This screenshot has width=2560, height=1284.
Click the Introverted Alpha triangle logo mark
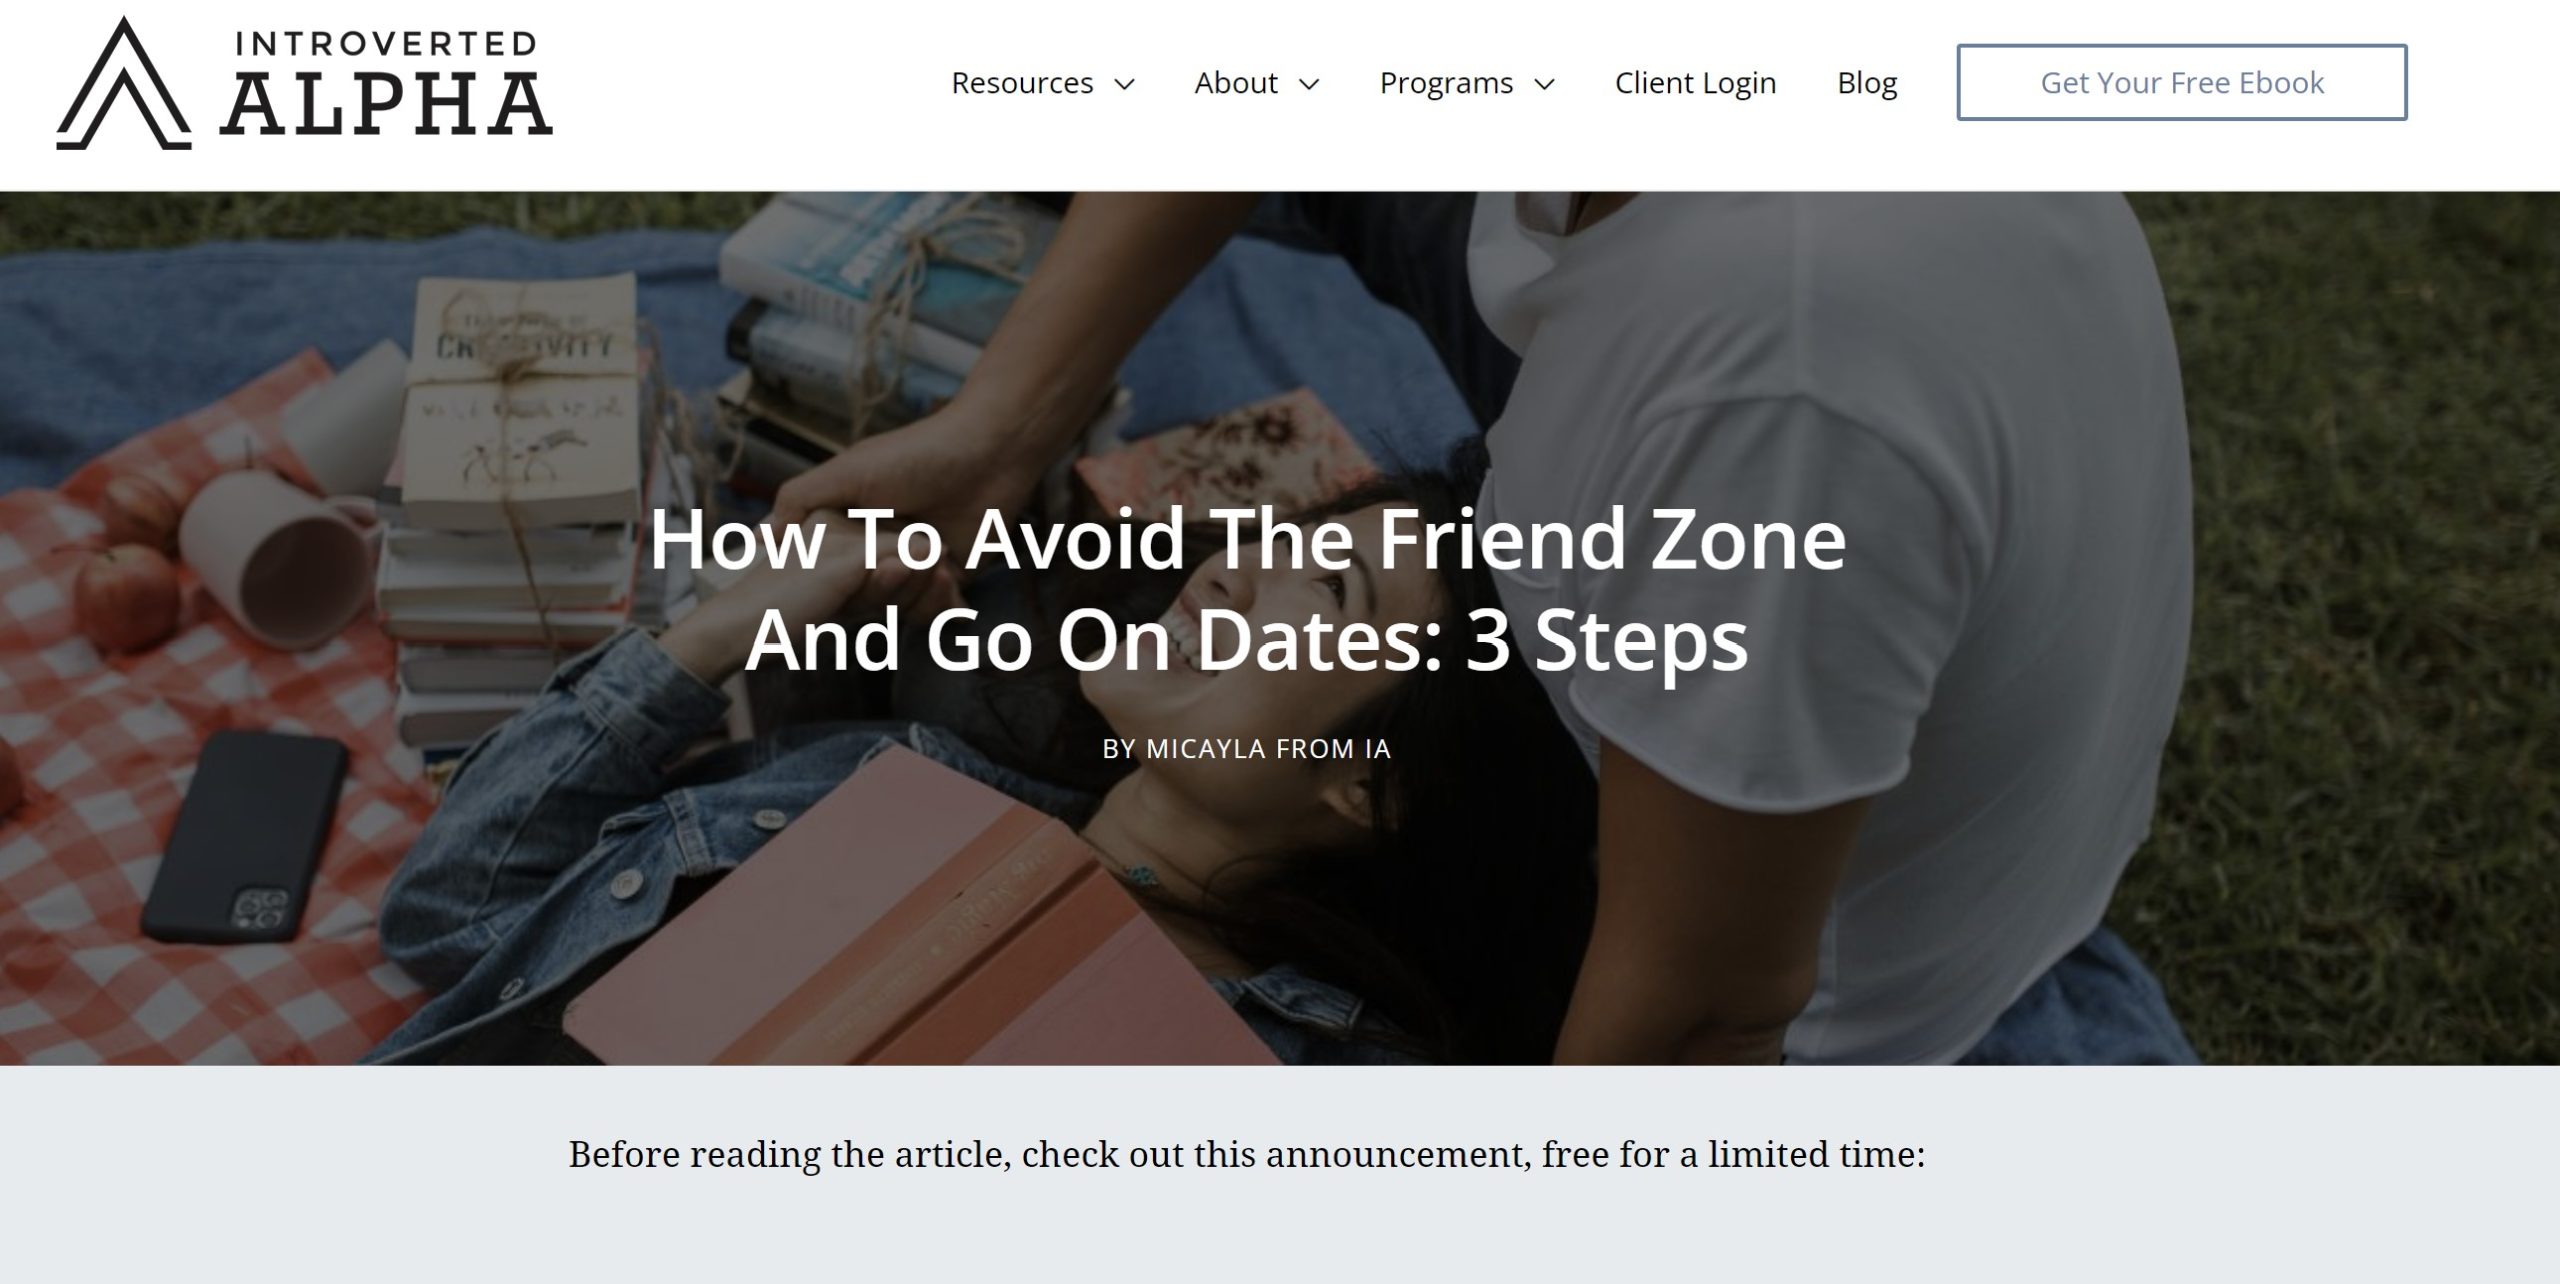[x=123, y=83]
